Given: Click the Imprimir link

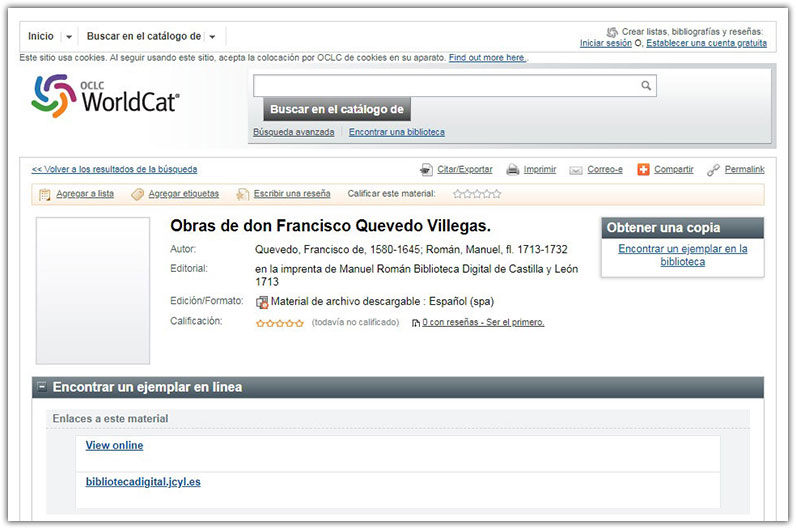Looking at the screenshot, I should [540, 169].
